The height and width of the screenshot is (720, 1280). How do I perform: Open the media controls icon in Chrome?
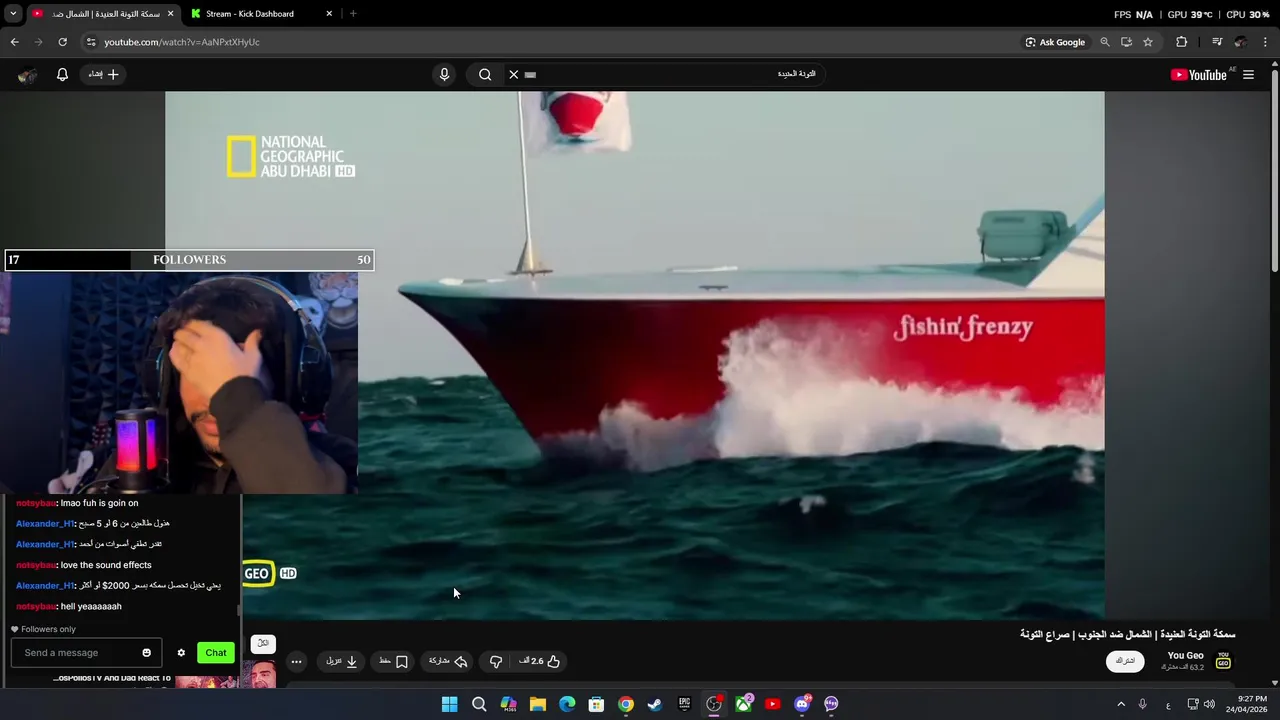[x=1217, y=42]
